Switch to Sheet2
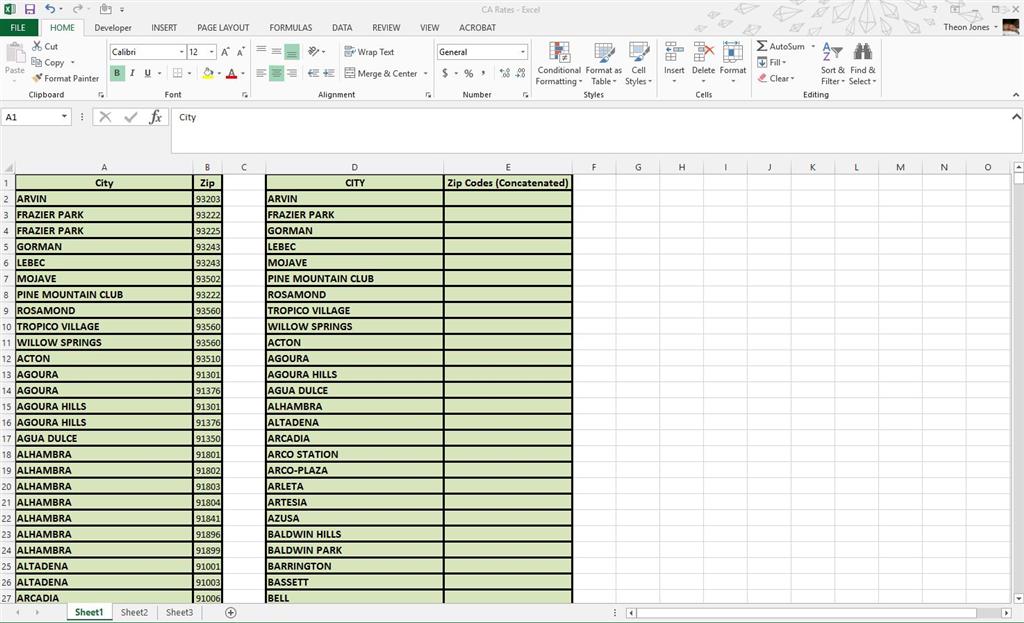 click(x=134, y=612)
